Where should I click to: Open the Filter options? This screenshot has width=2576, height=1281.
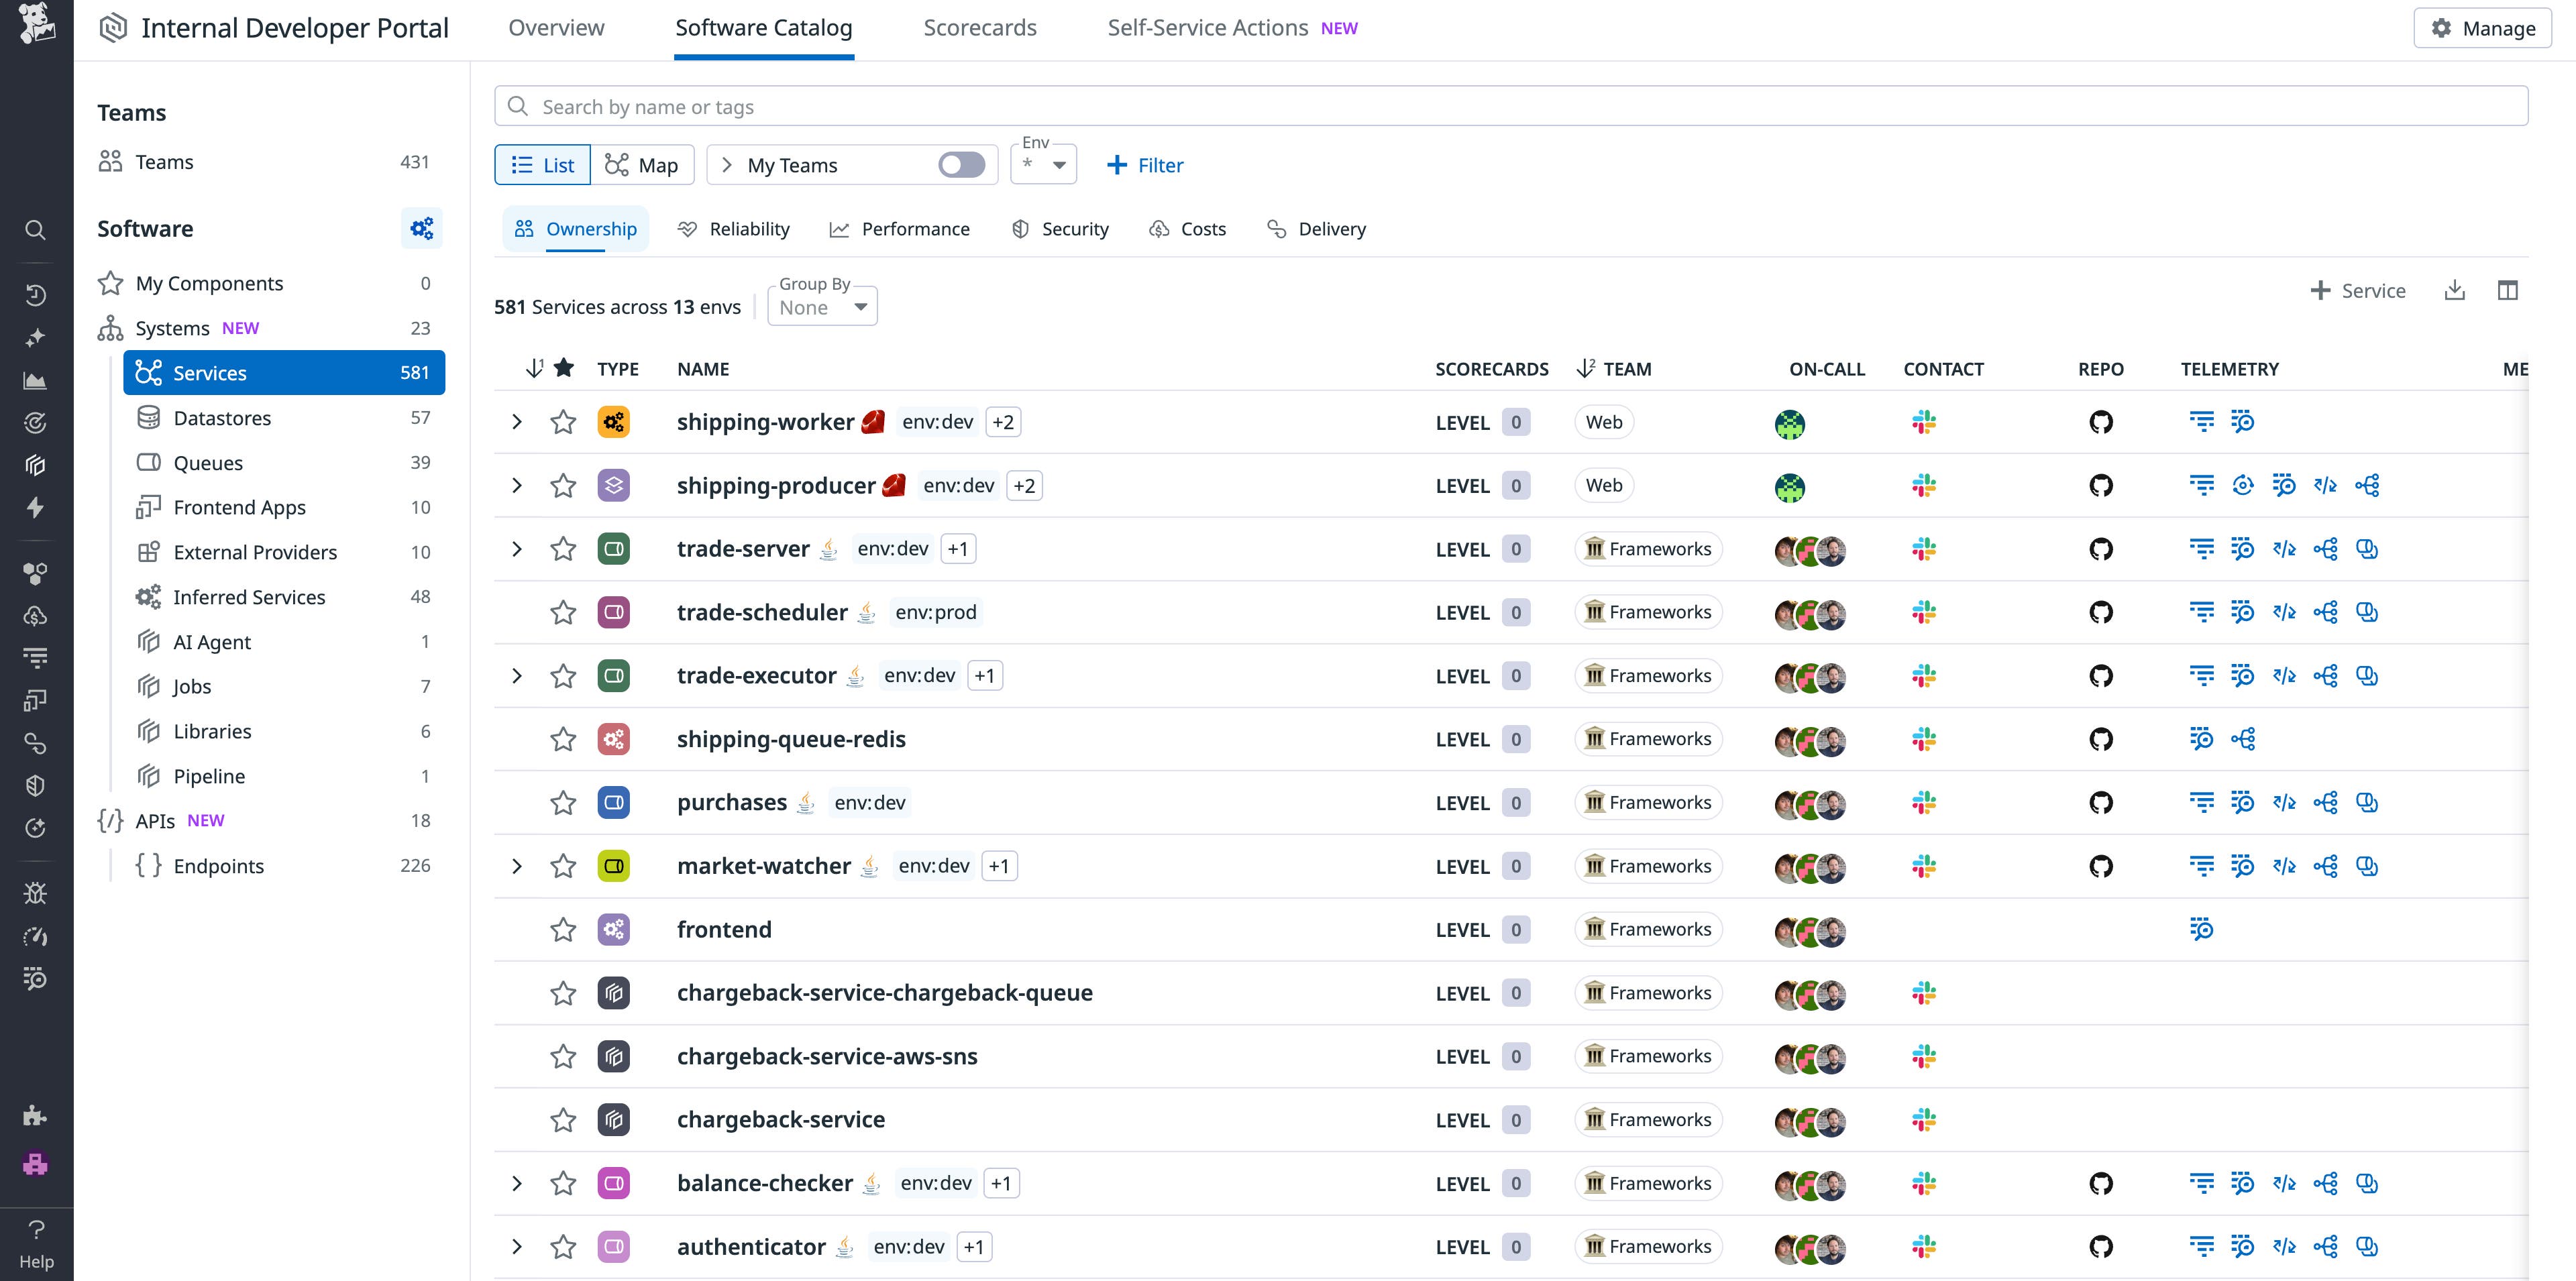1144,164
